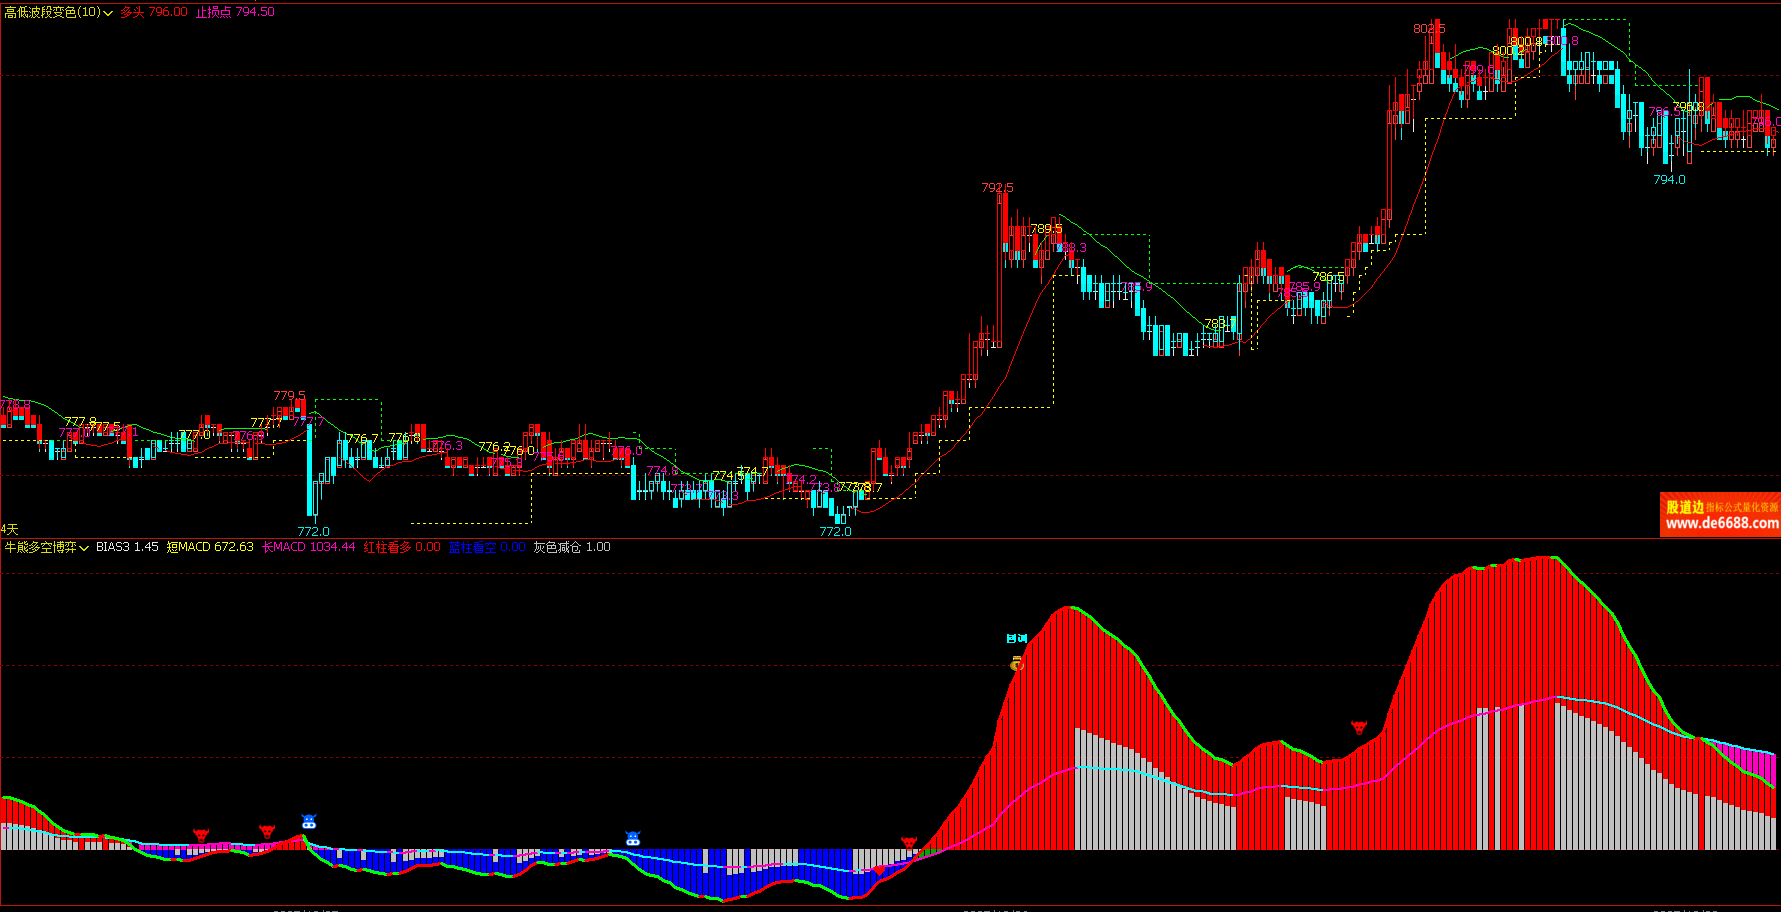The image size is (1781, 912).
Task: Select the BIAS3 1.45 indicator output
Action: pos(127,547)
